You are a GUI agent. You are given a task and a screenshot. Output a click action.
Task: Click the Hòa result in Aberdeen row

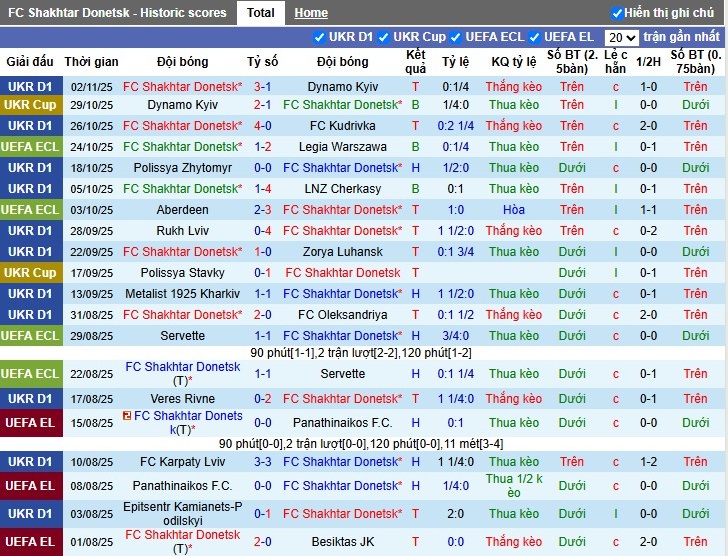pyautogui.click(x=514, y=210)
